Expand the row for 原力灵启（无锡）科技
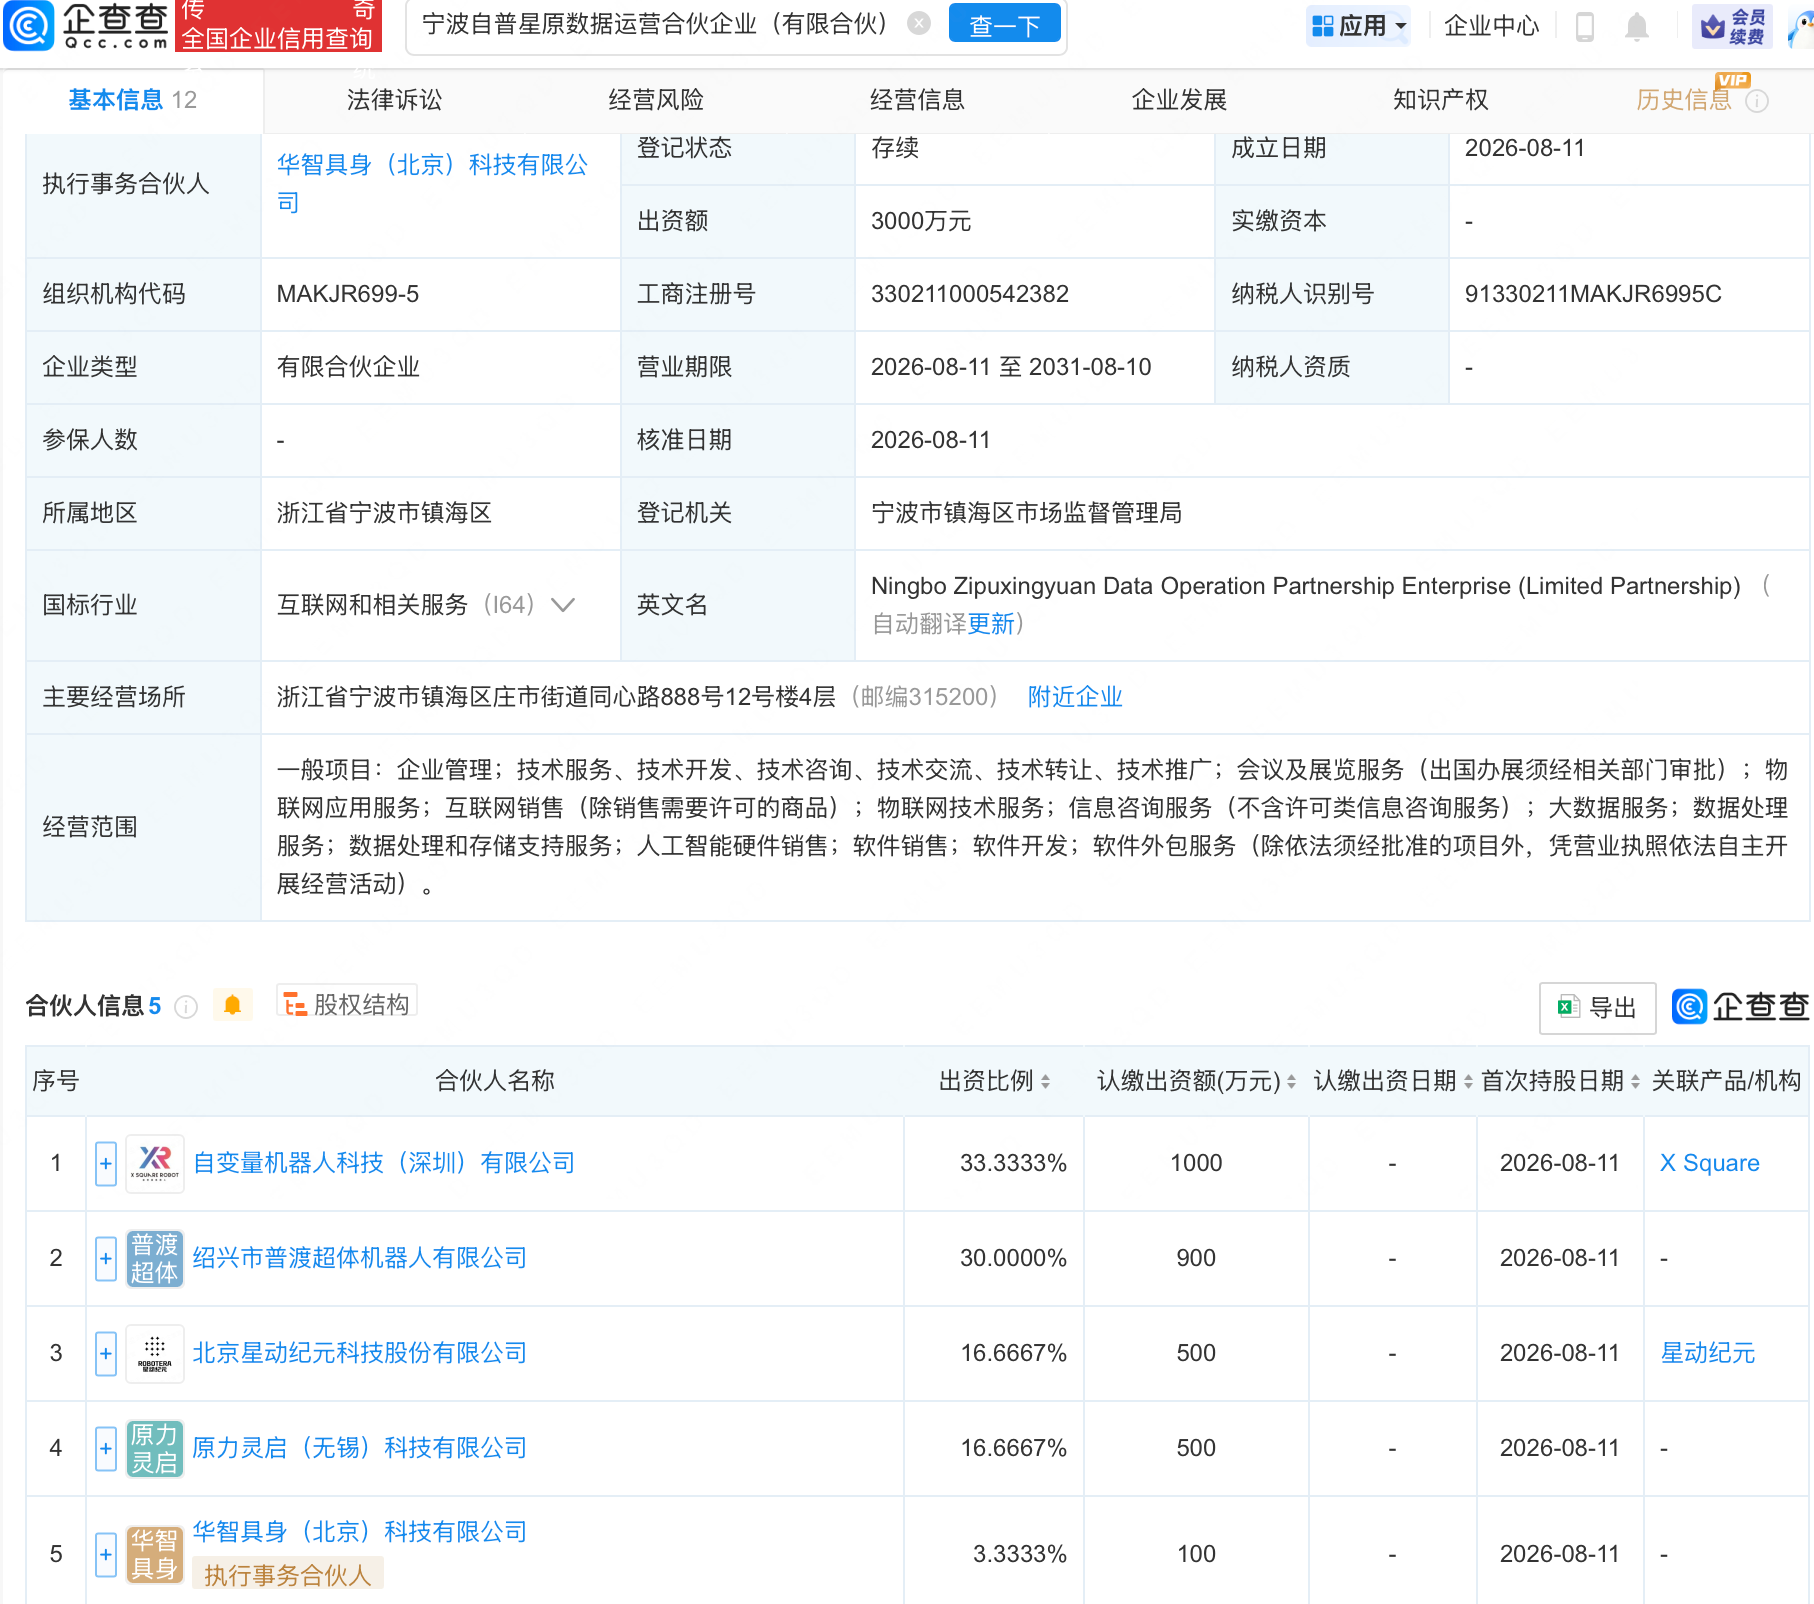The width and height of the screenshot is (1814, 1604). (106, 1448)
